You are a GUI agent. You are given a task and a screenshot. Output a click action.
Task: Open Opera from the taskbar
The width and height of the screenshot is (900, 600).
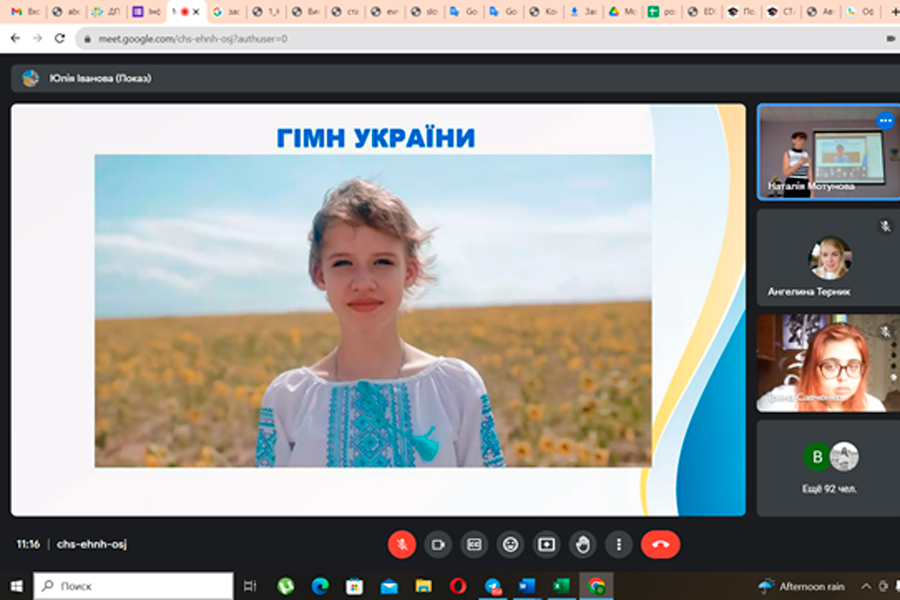coord(458,586)
